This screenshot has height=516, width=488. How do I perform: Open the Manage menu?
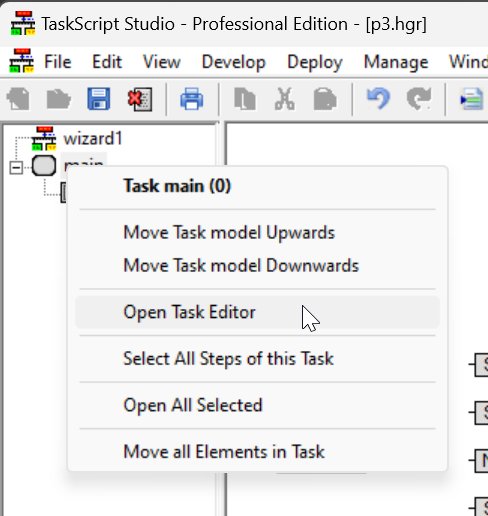396,62
